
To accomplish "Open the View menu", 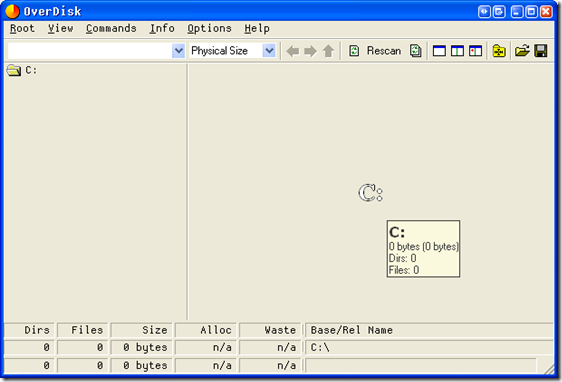I will pos(61,28).
